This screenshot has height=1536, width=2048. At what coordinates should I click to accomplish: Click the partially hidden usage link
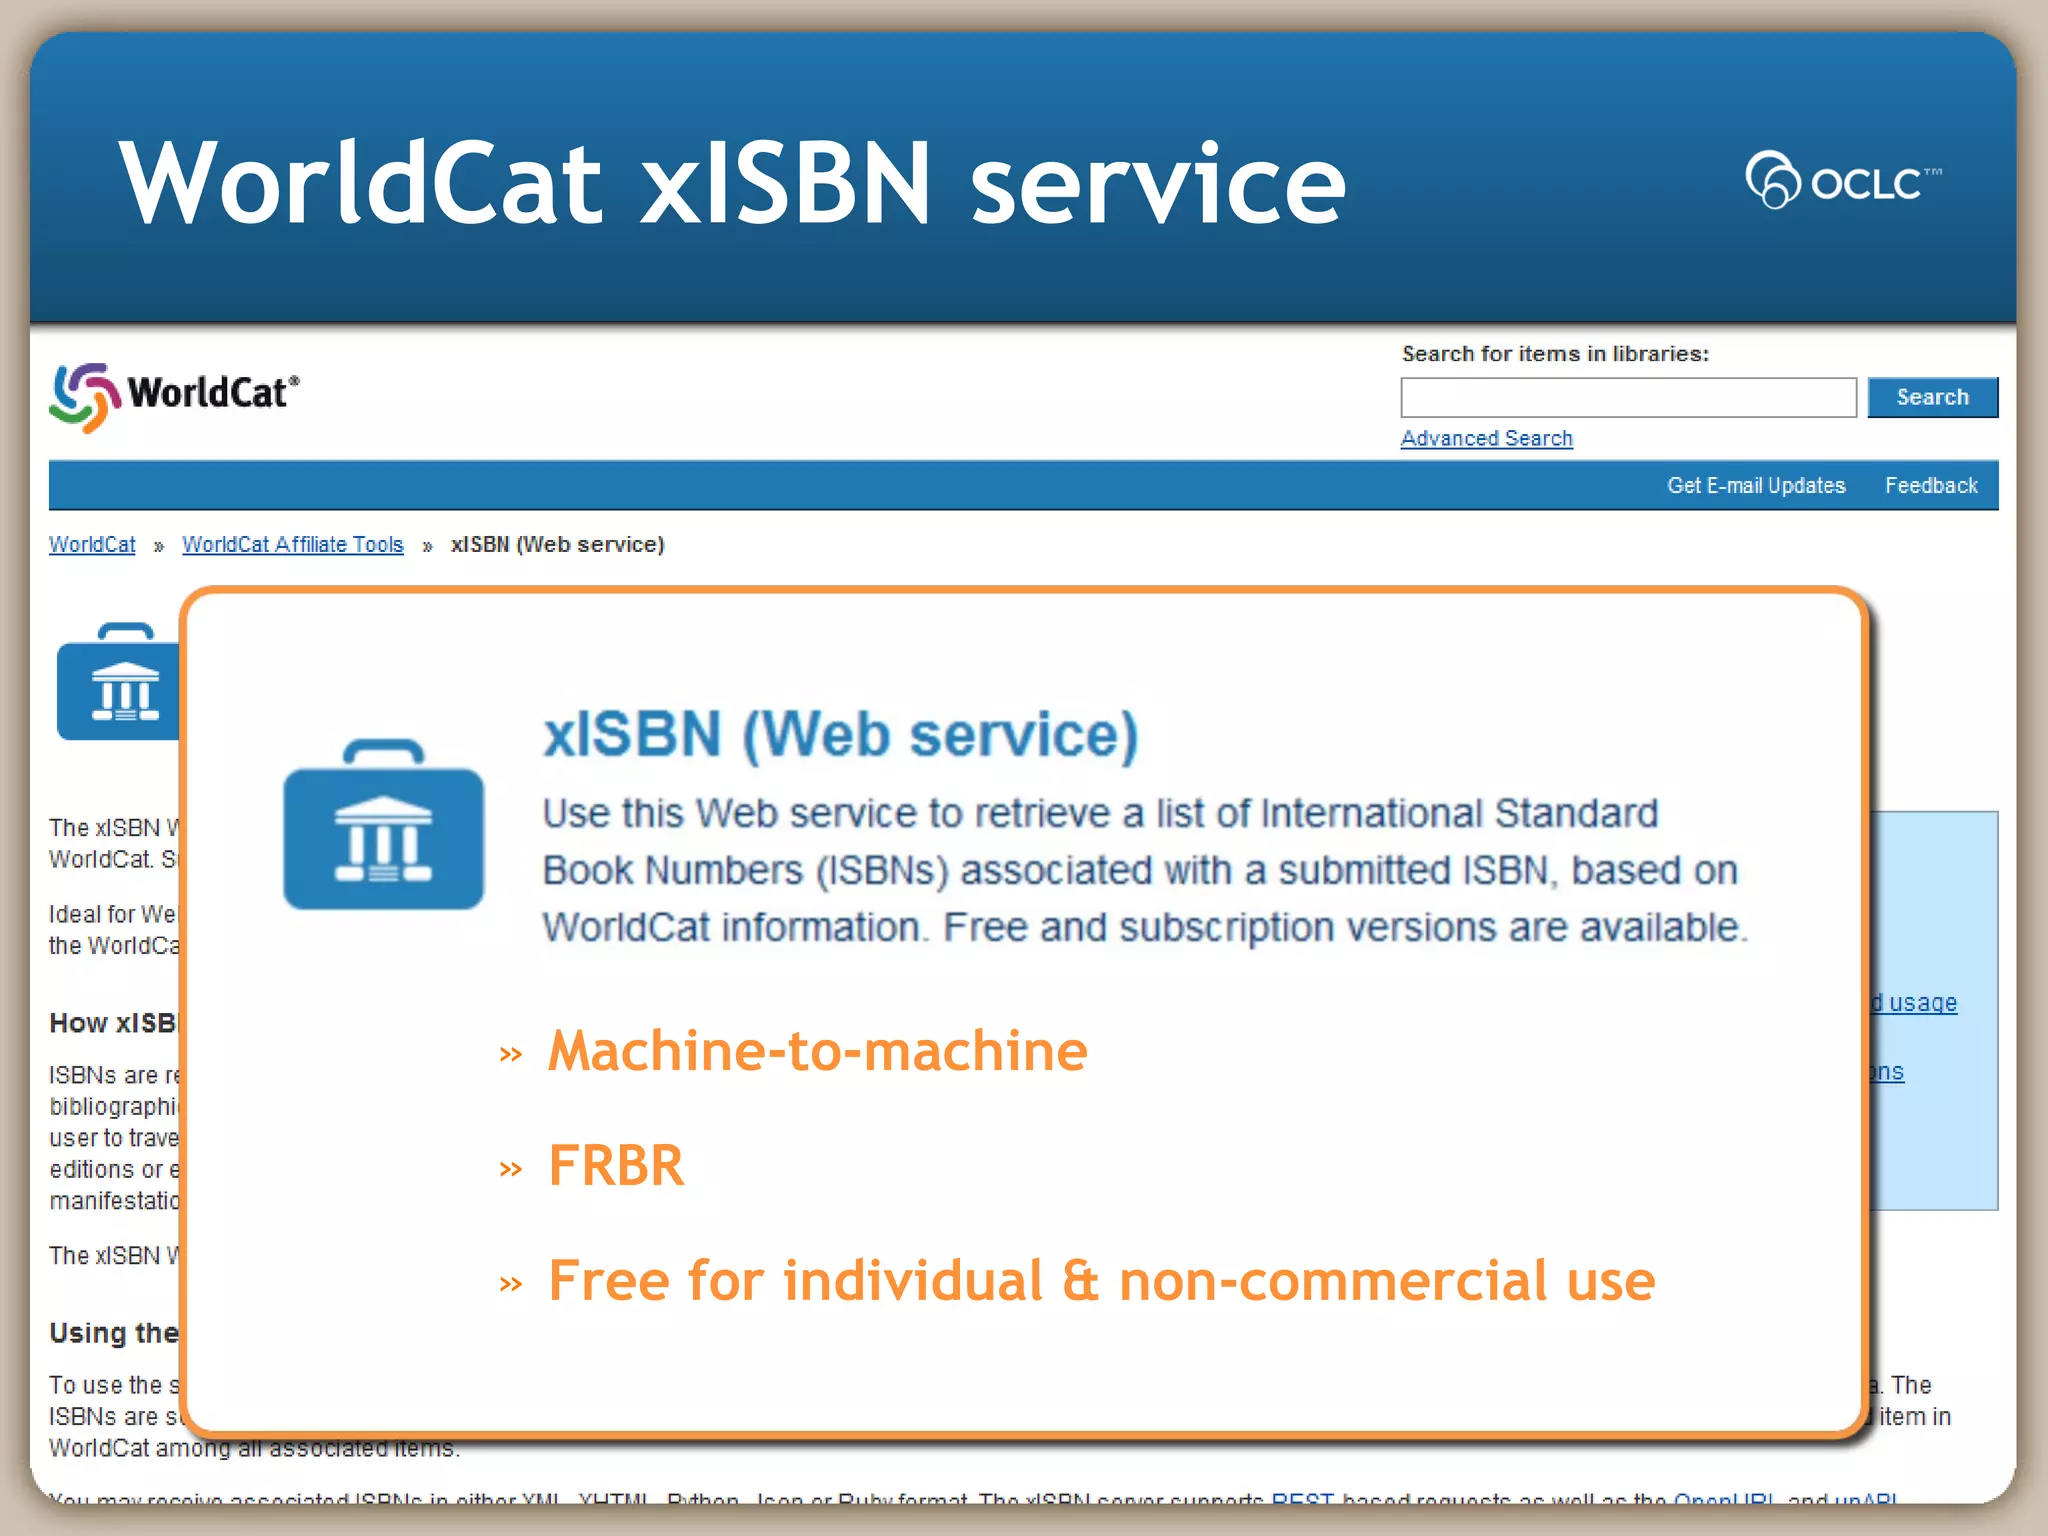point(1914,1002)
